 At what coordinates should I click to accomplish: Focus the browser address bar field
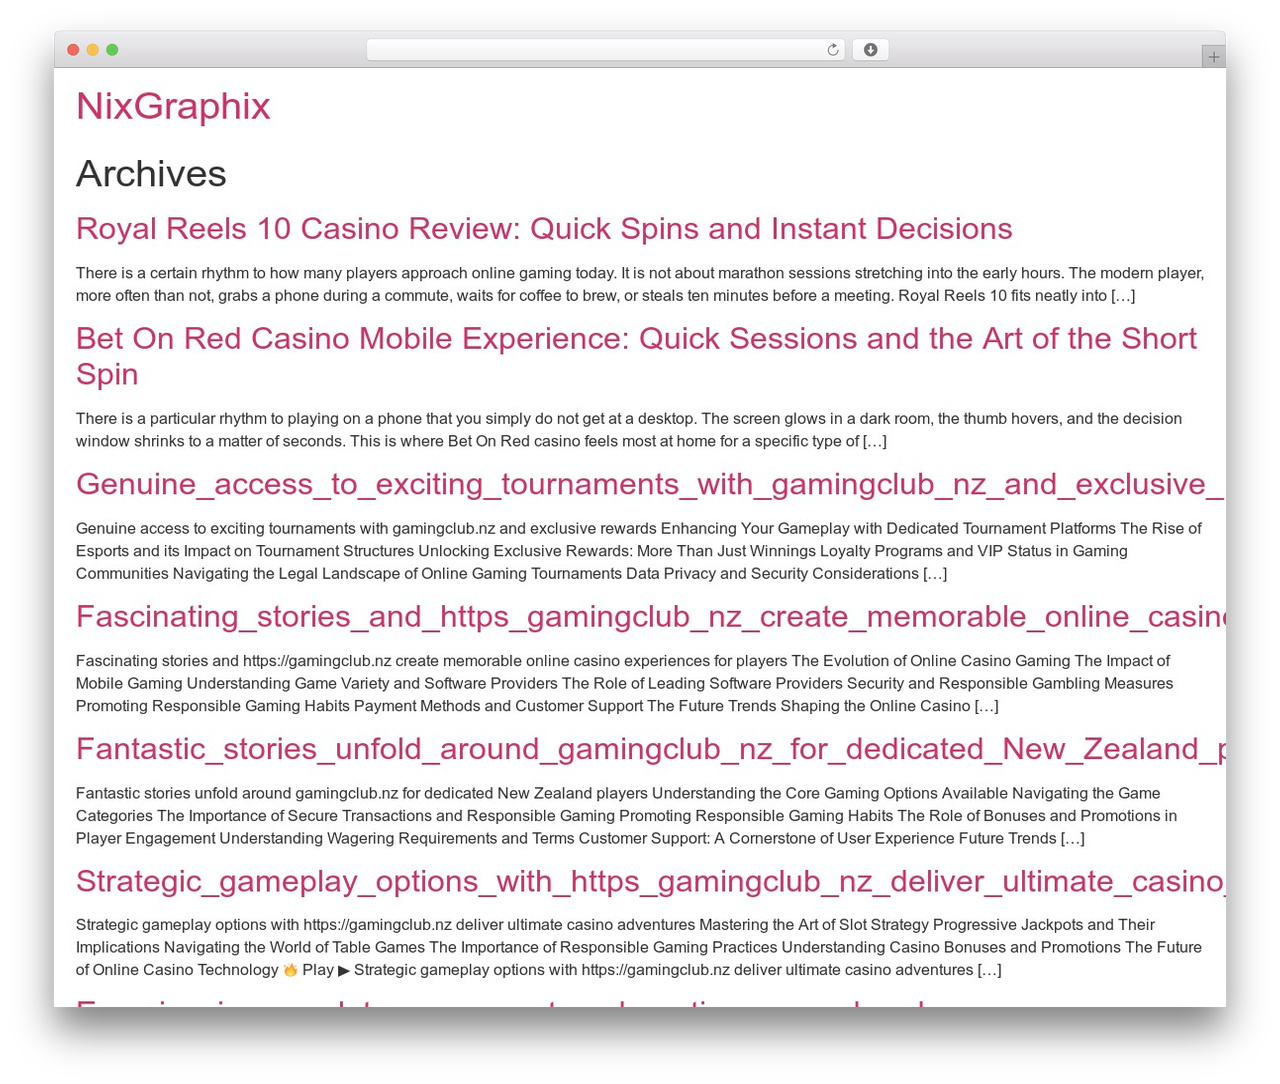606,50
